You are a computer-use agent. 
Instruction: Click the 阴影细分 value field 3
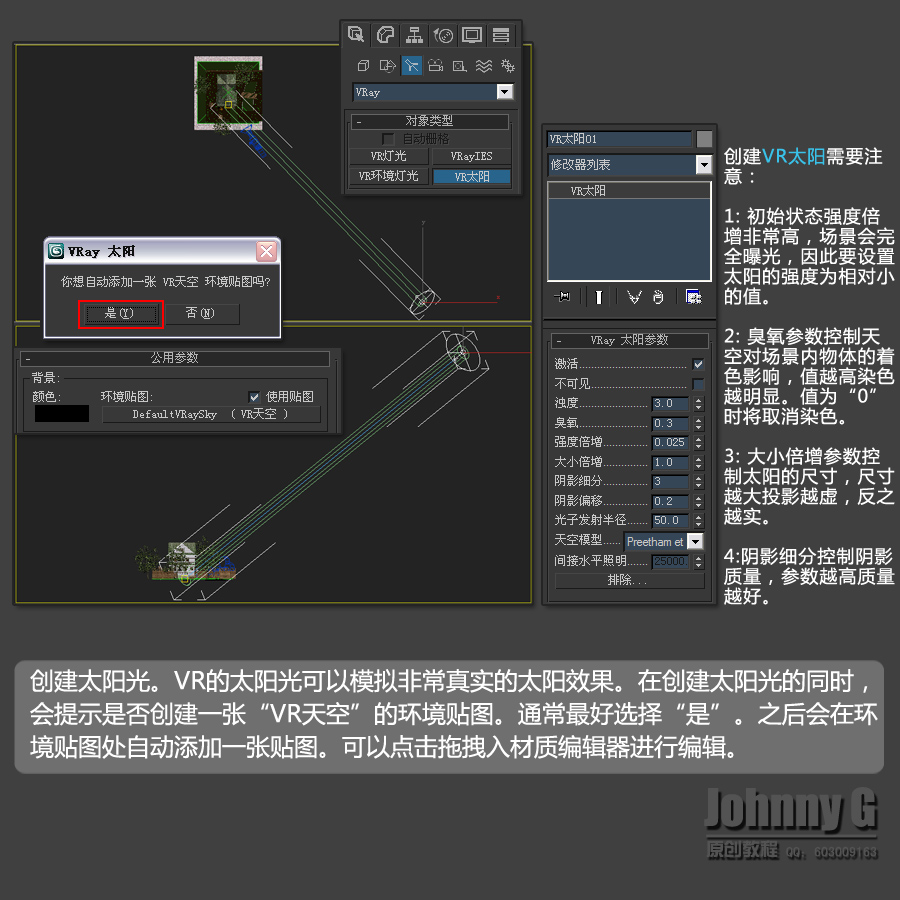tap(670, 482)
